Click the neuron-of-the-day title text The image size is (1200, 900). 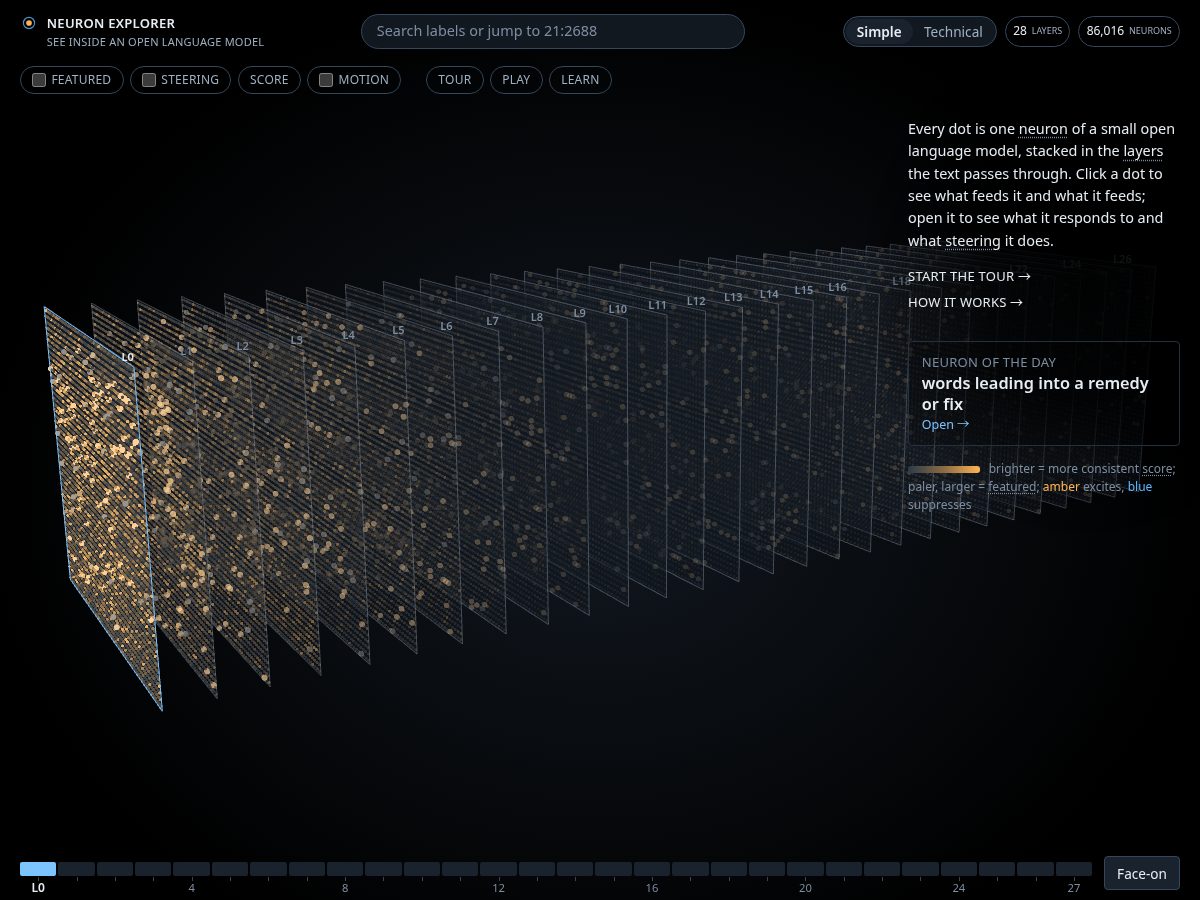point(1035,394)
